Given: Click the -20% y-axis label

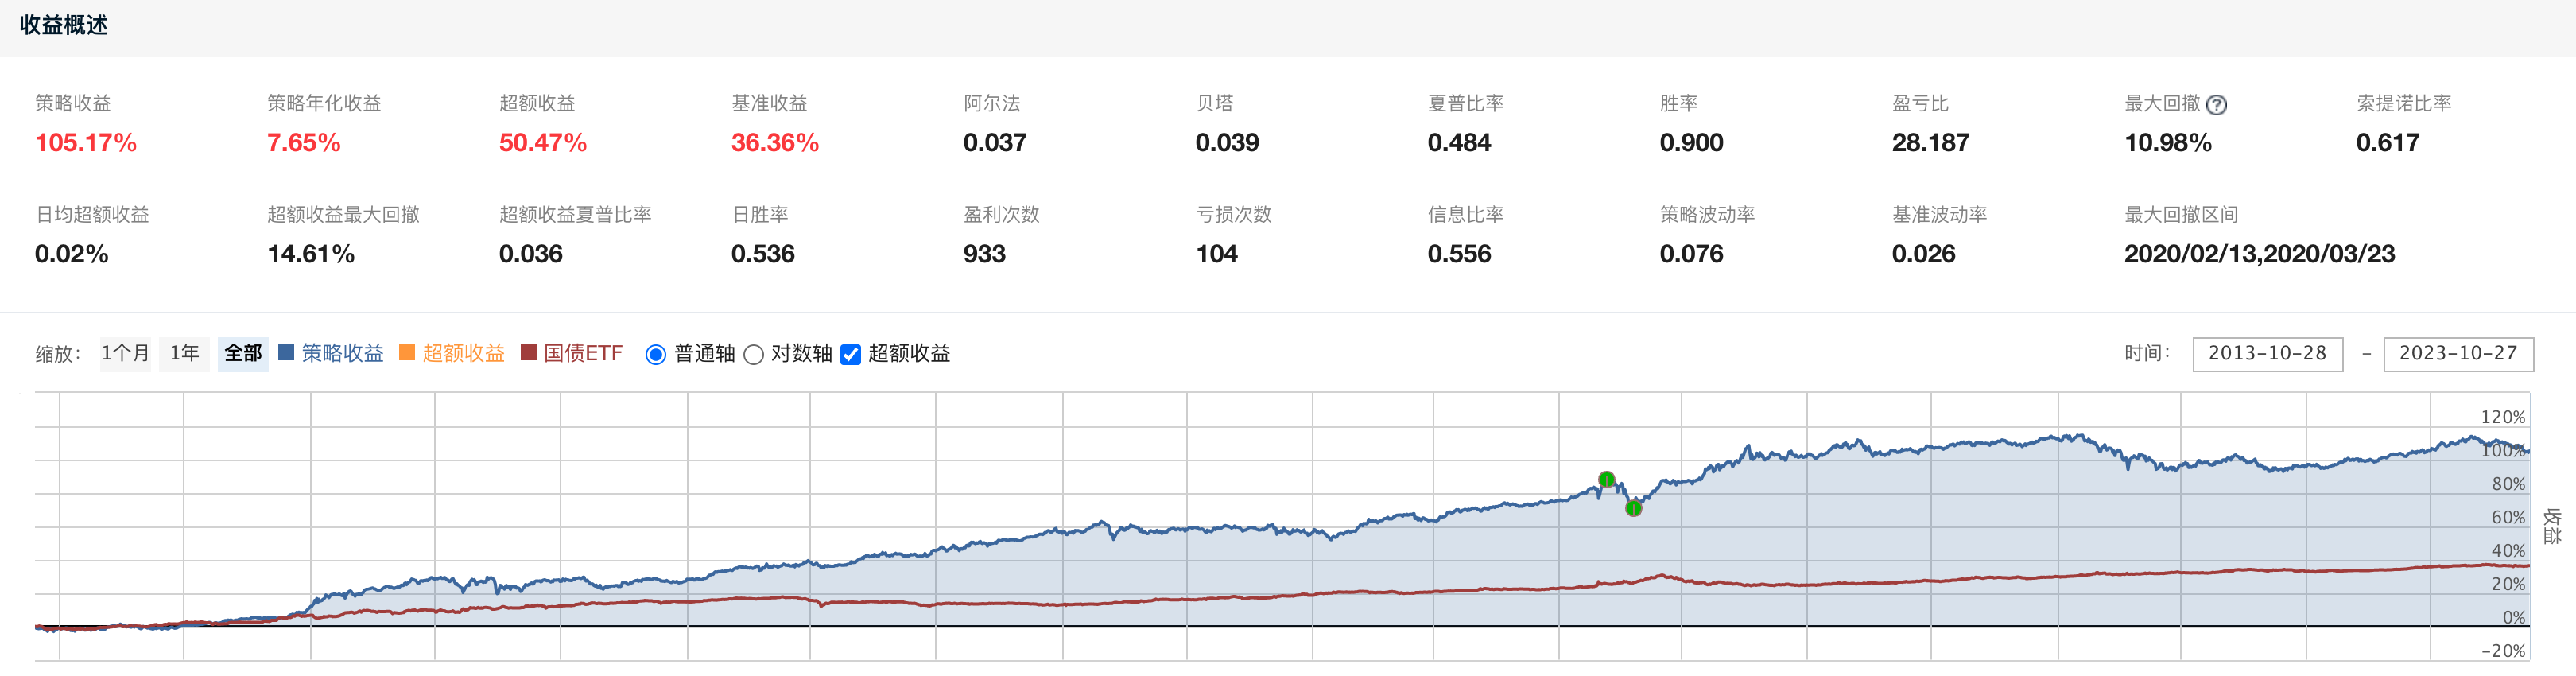Looking at the screenshot, I should point(2503,651).
